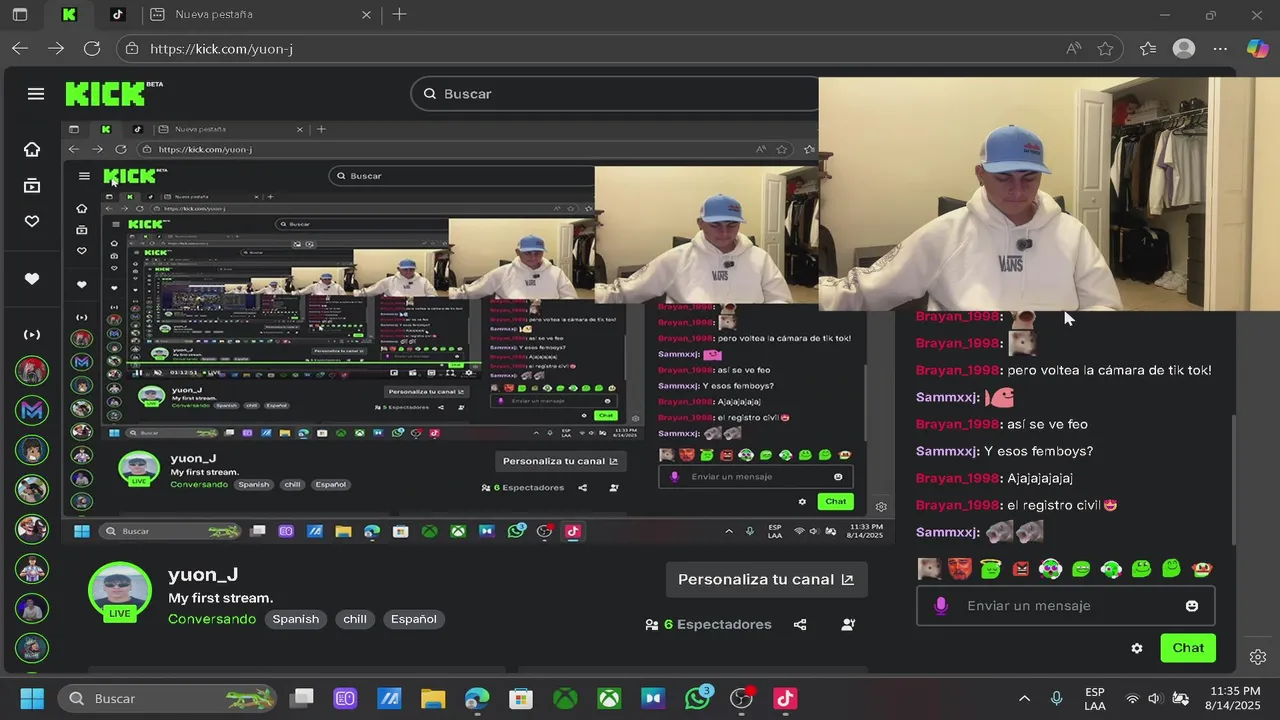Viewport: 1280px width, 720px height.
Task: Go back with the browser back arrow
Action: [x=20, y=48]
